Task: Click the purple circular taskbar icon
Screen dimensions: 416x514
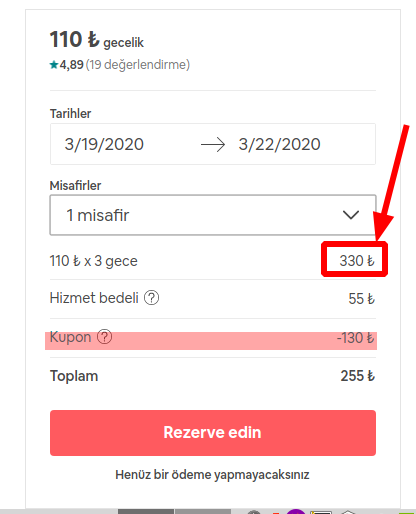Action: coord(296,512)
